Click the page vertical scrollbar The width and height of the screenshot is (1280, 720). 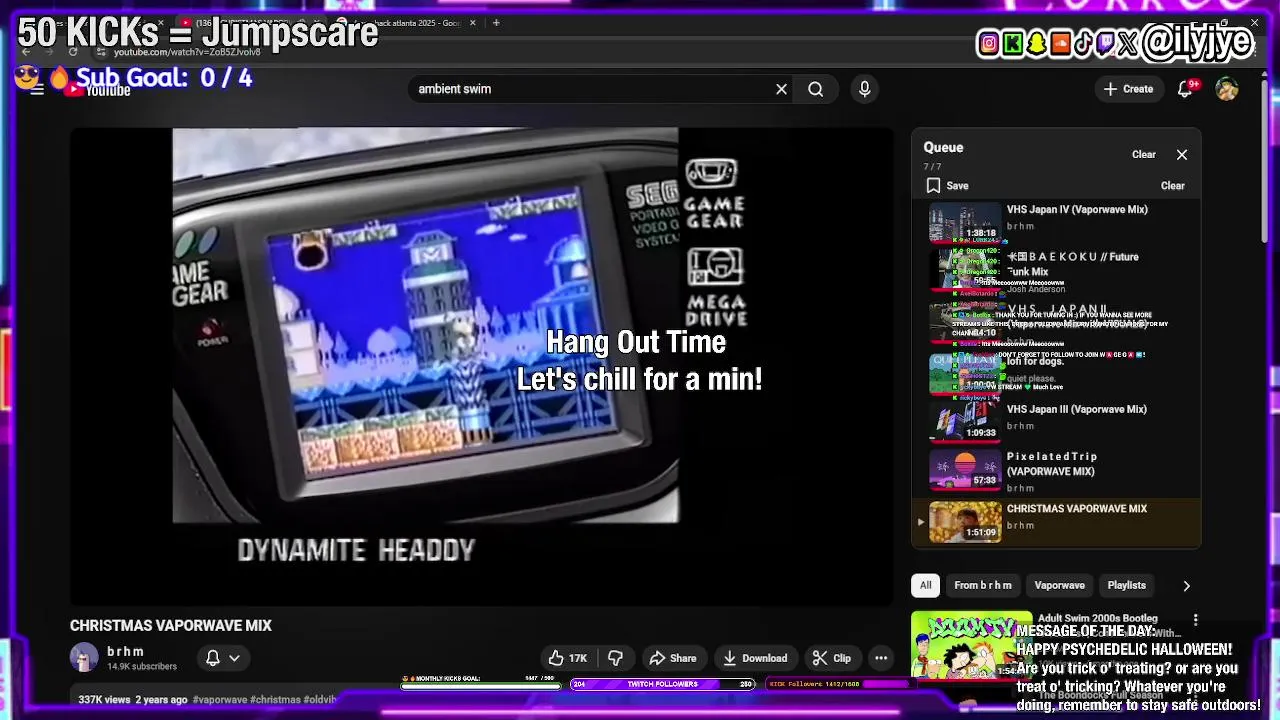pyautogui.click(x=1265, y=160)
